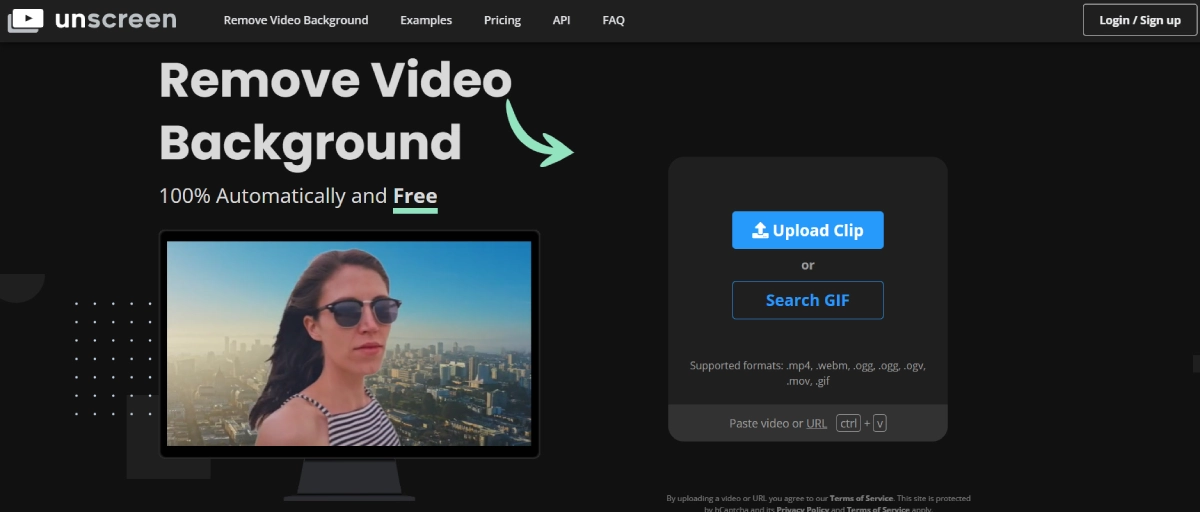Screen dimensions: 1200x512
Task: Click the underlined Free text
Action: pos(415,196)
